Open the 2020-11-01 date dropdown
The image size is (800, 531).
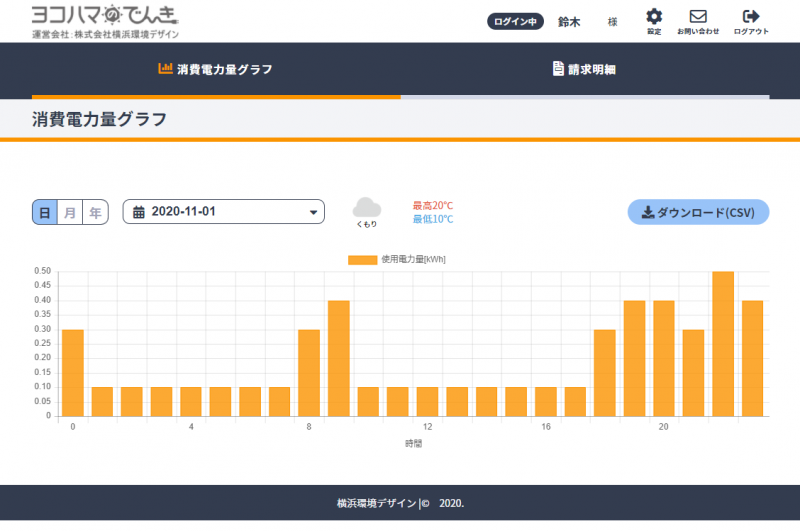click(x=223, y=212)
